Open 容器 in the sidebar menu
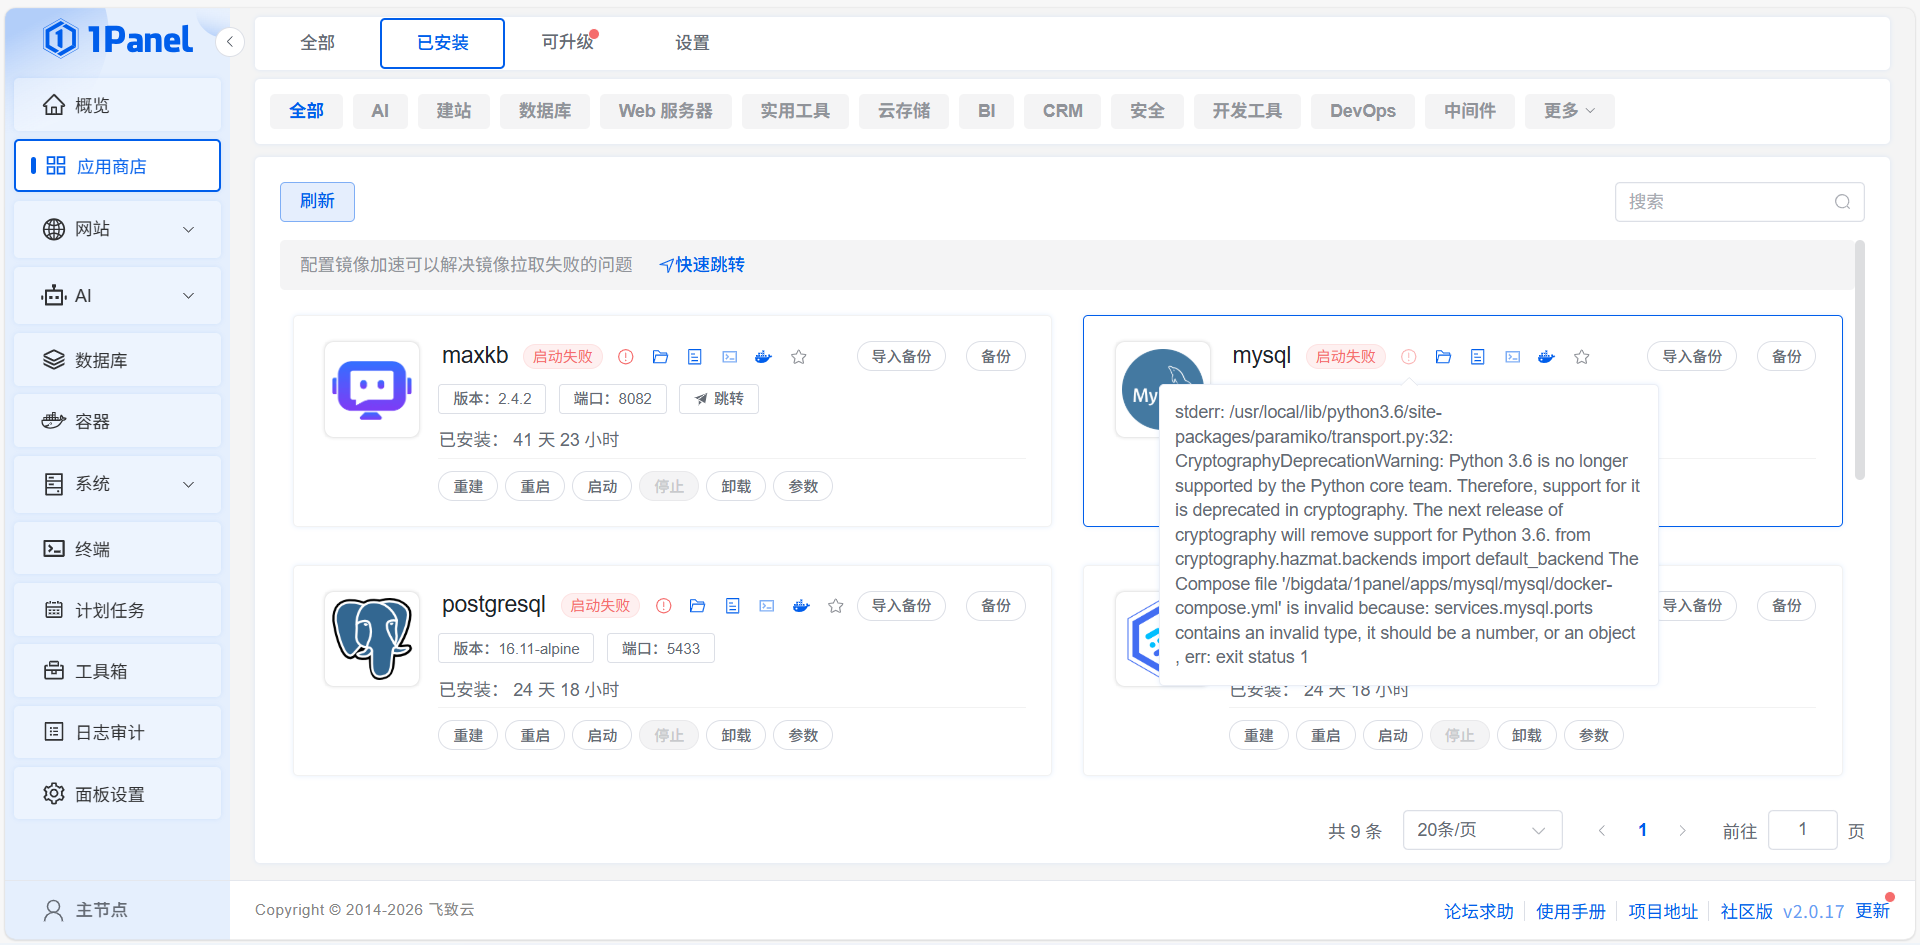This screenshot has height=945, width=1920. tap(117, 421)
